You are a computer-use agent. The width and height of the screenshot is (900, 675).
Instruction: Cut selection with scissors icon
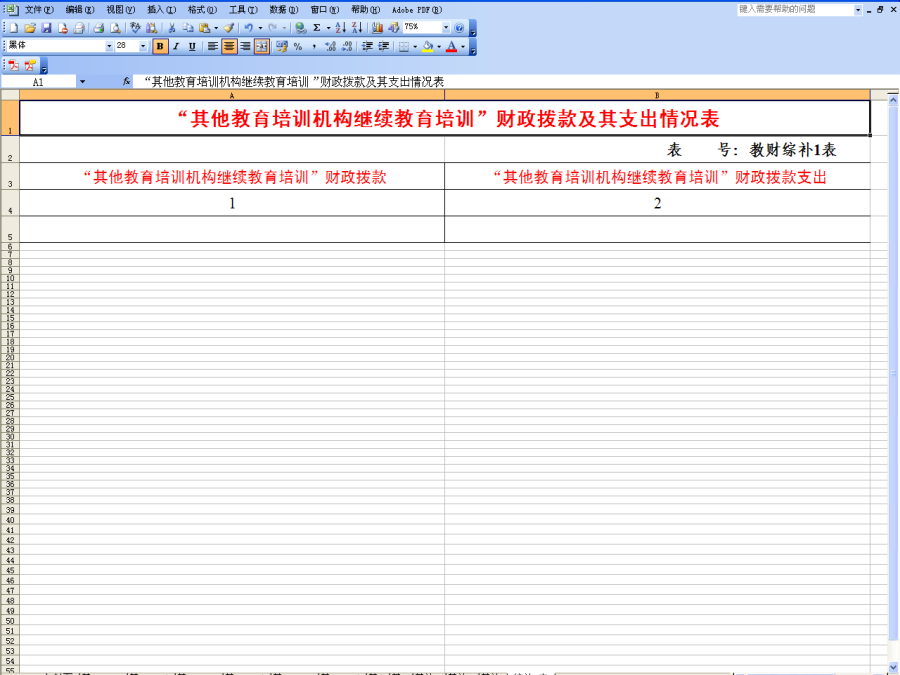coord(172,28)
